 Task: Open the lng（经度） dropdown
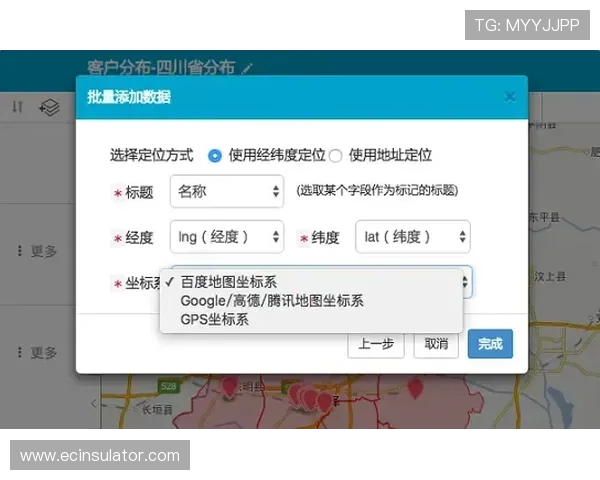pos(227,237)
